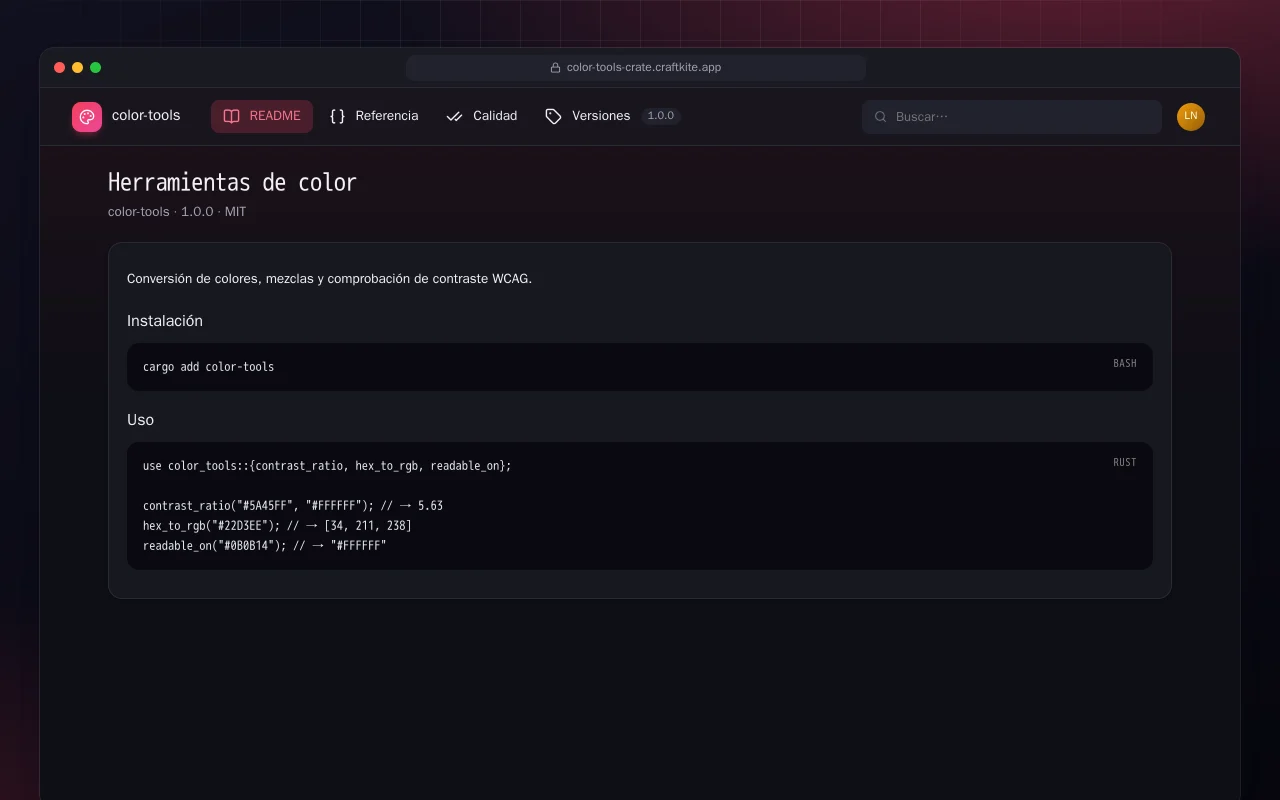Click the readable_on code line
The width and height of the screenshot is (1280, 800).
[265, 546]
